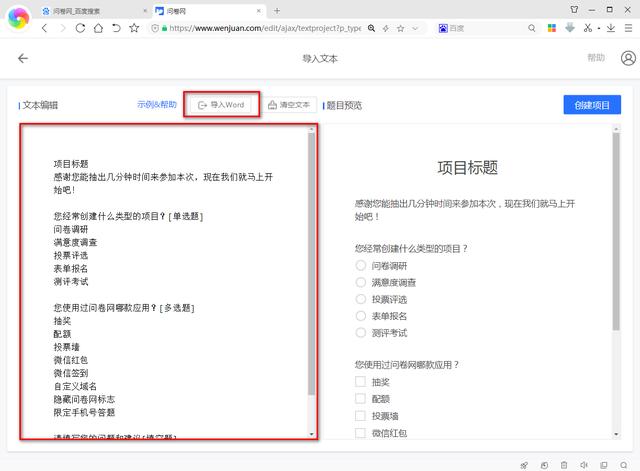Click the preview panel scroll-down arrow

point(616,434)
